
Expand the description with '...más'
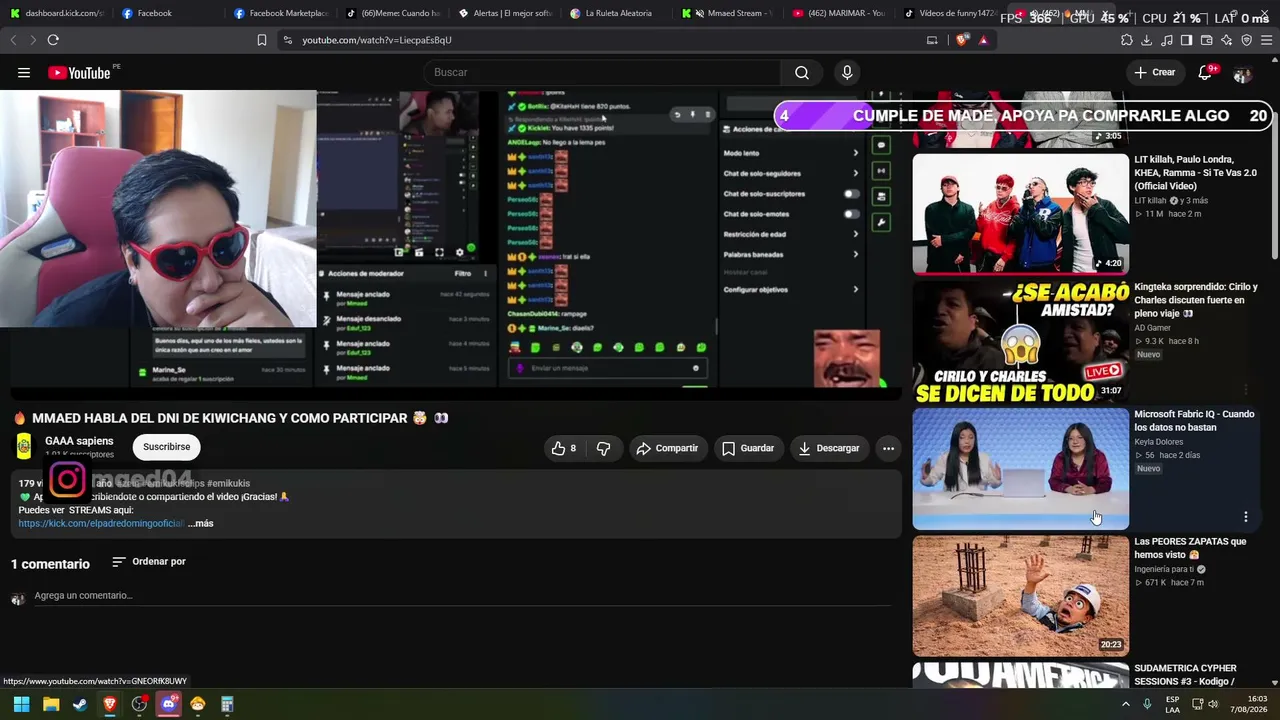200,523
